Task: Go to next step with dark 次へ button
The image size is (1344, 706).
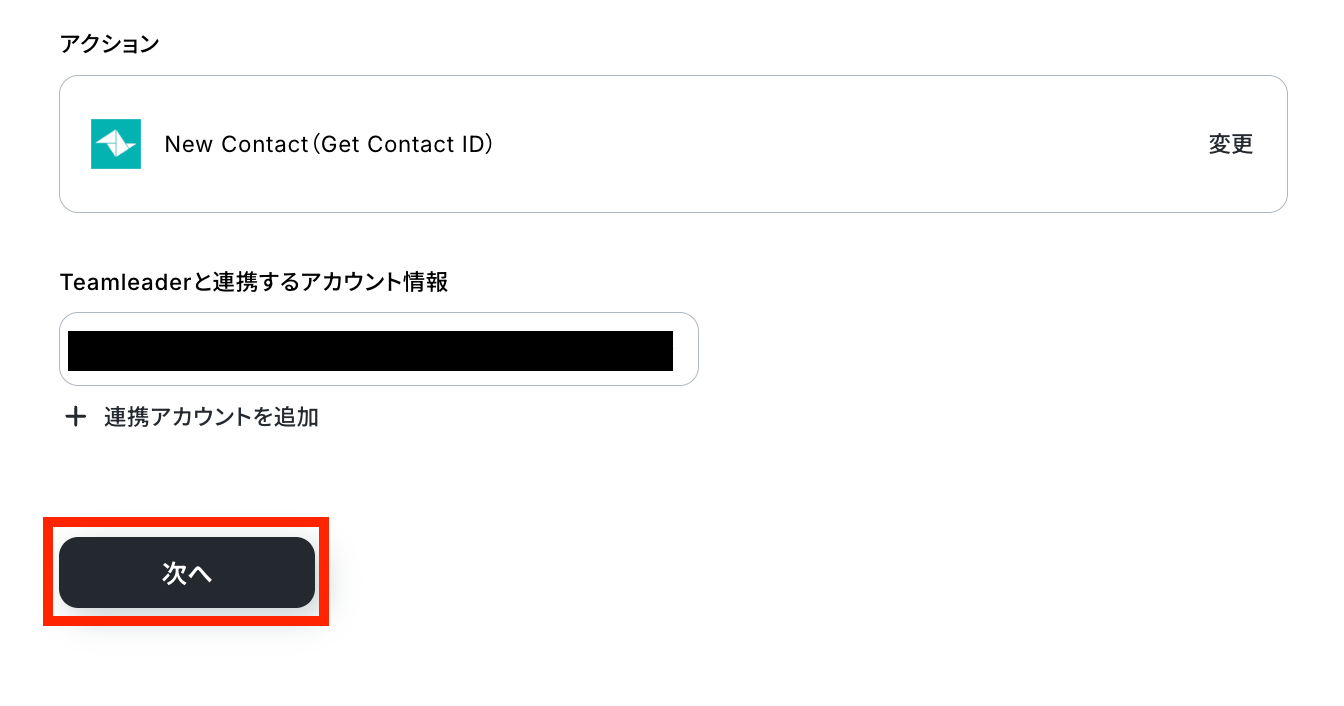Action: pos(187,573)
